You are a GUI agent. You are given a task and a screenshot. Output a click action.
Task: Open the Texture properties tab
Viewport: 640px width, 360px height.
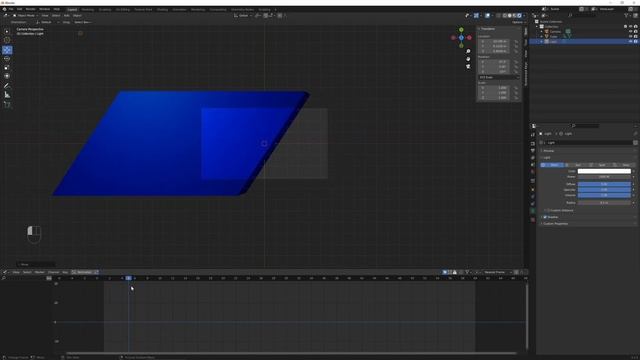[x=533, y=220]
